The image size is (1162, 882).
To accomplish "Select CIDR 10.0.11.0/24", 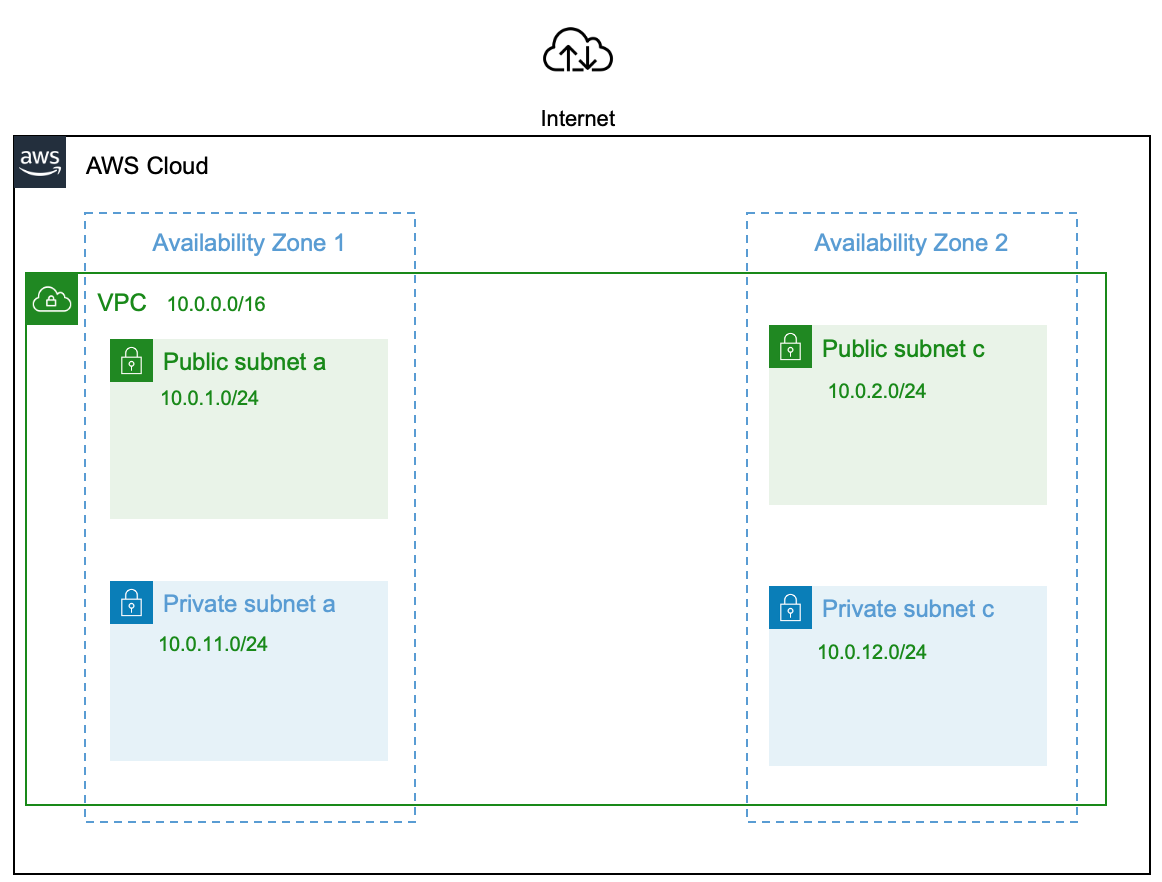I will click(x=213, y=644).
